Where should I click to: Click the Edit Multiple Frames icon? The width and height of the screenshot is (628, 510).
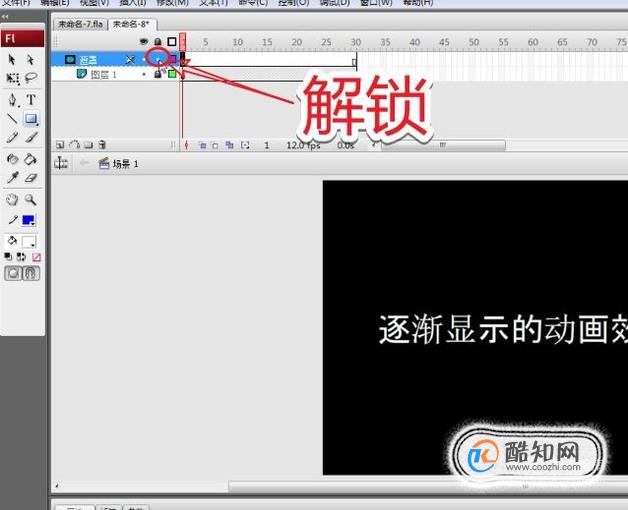pos(229,145)
